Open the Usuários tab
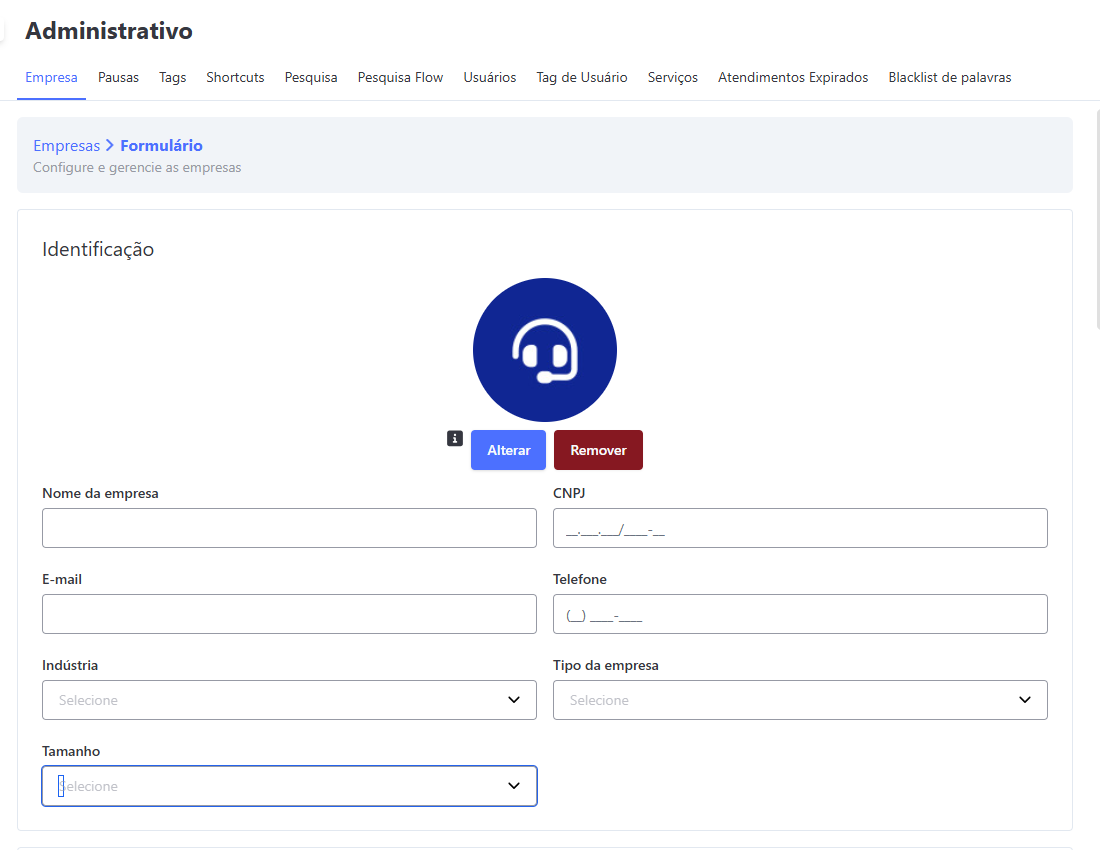The image size is (1100, 850). (490, 77)
